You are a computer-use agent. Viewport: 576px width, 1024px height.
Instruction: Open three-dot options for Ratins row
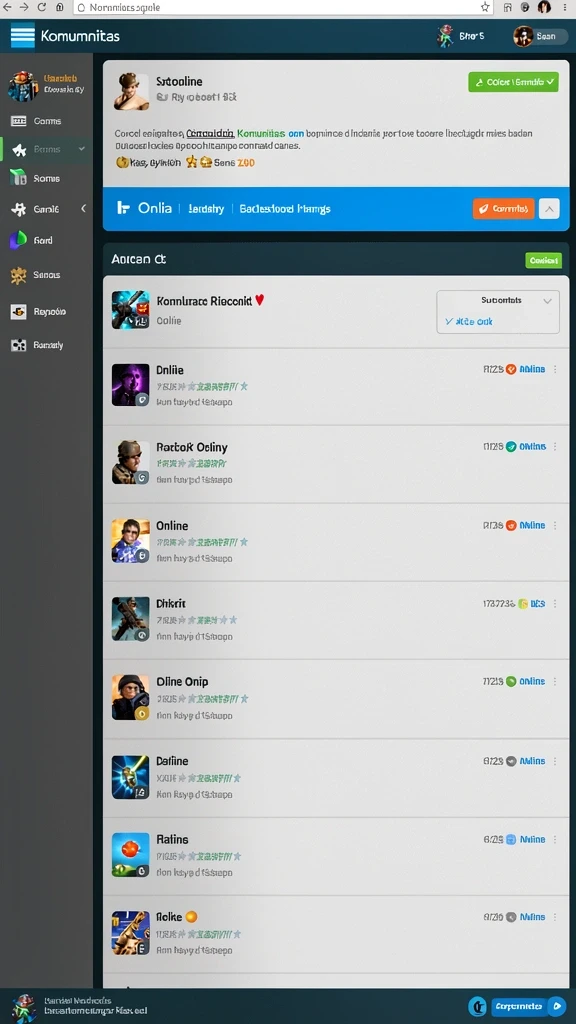pyautogui.click(x=555, y=839)
